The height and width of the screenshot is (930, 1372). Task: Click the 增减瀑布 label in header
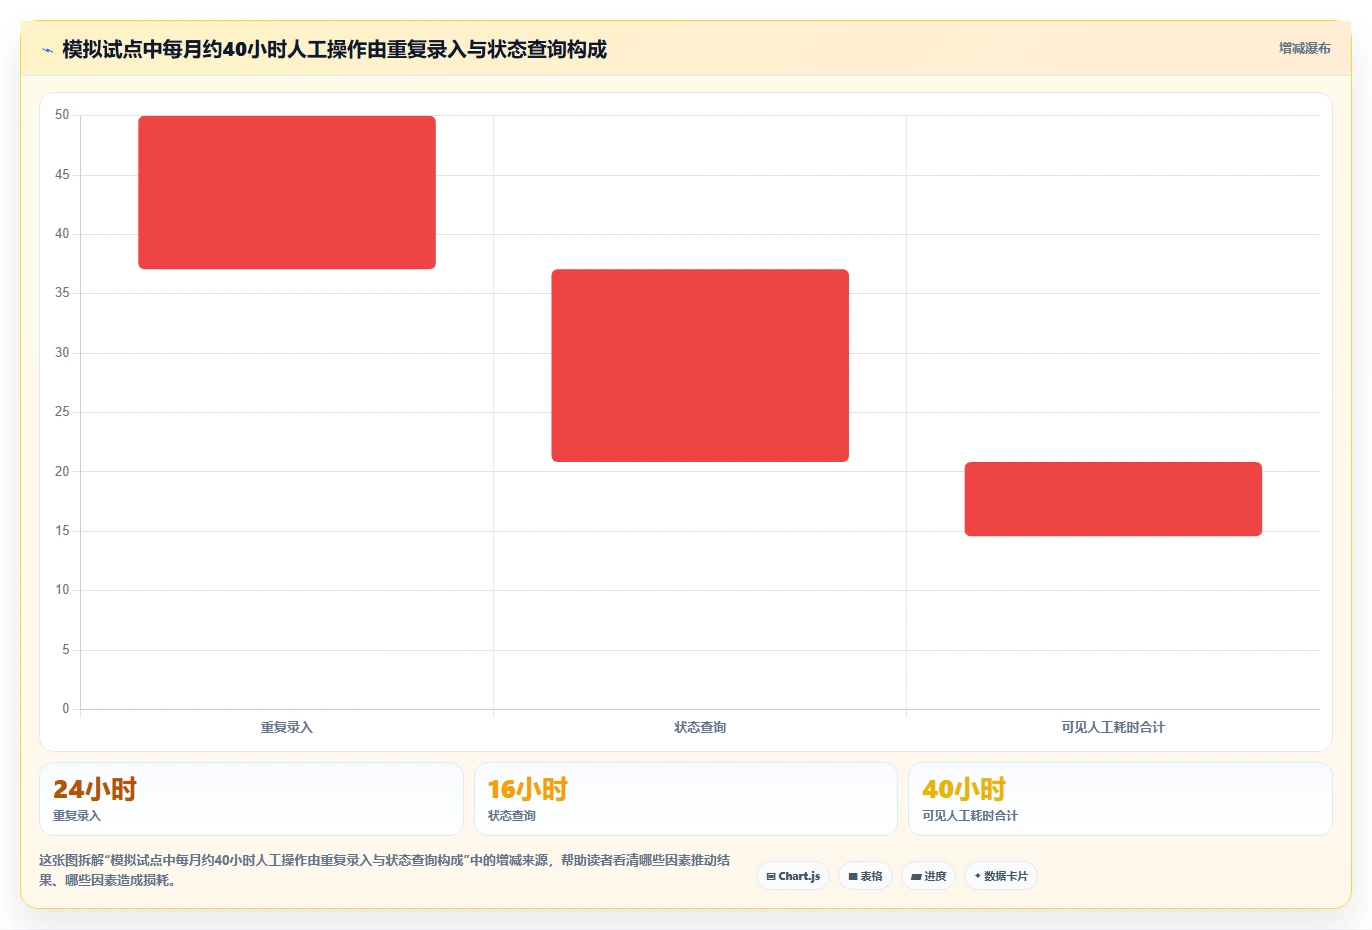point(1305,48)
